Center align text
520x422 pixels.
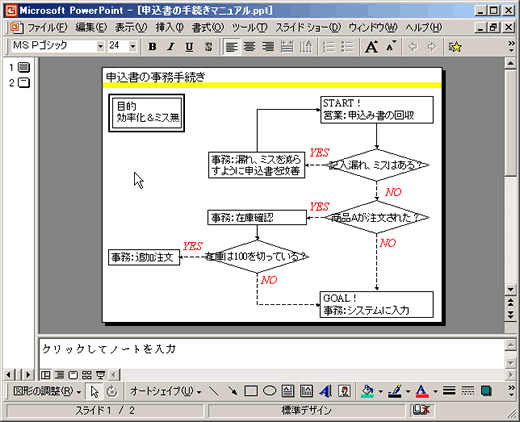pos(249,47)
